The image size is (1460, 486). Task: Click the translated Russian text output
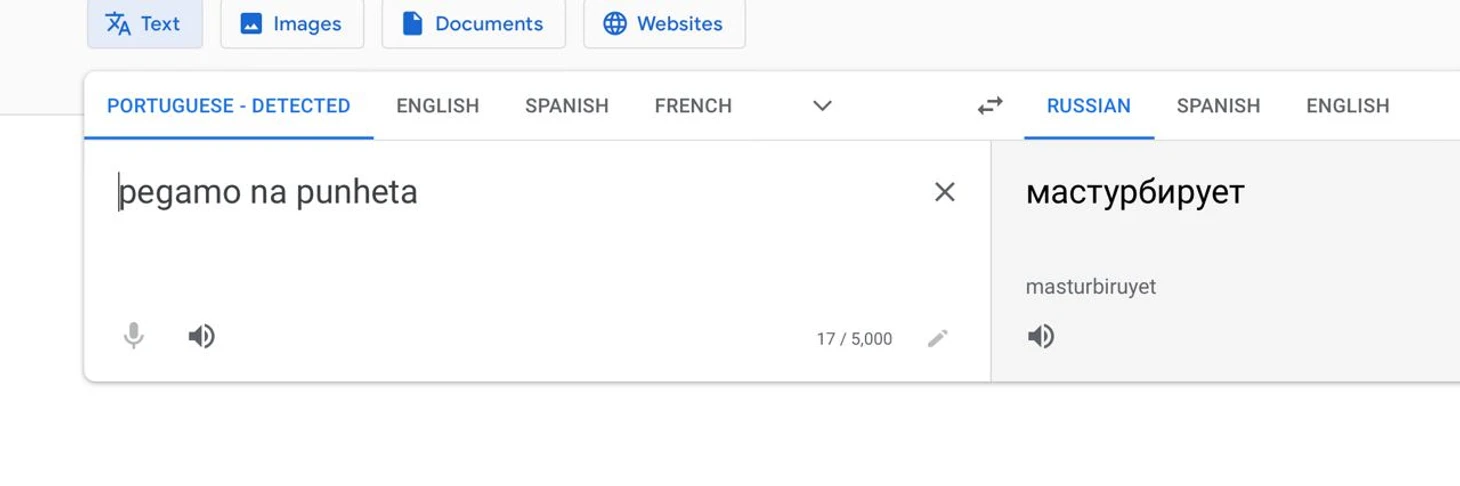tap(1135, 192)
